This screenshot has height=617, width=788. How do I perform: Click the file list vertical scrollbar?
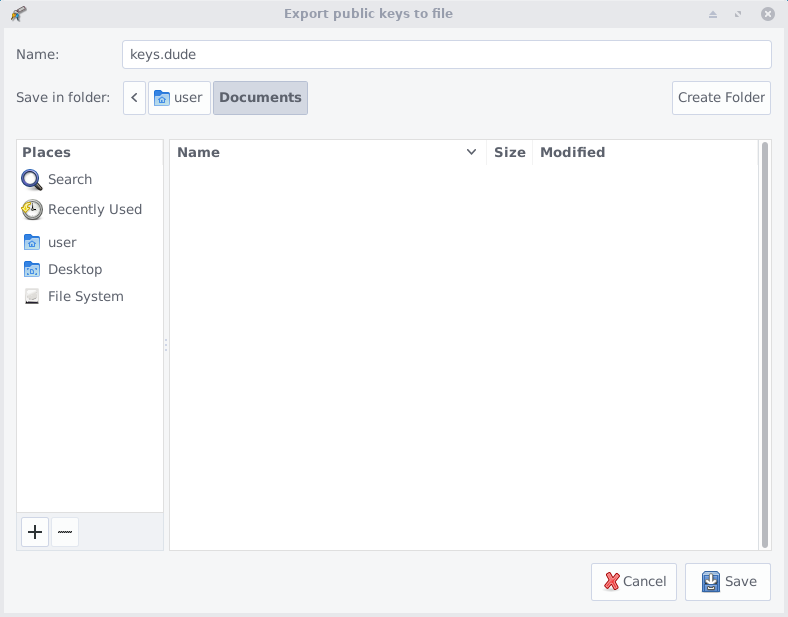765,345
